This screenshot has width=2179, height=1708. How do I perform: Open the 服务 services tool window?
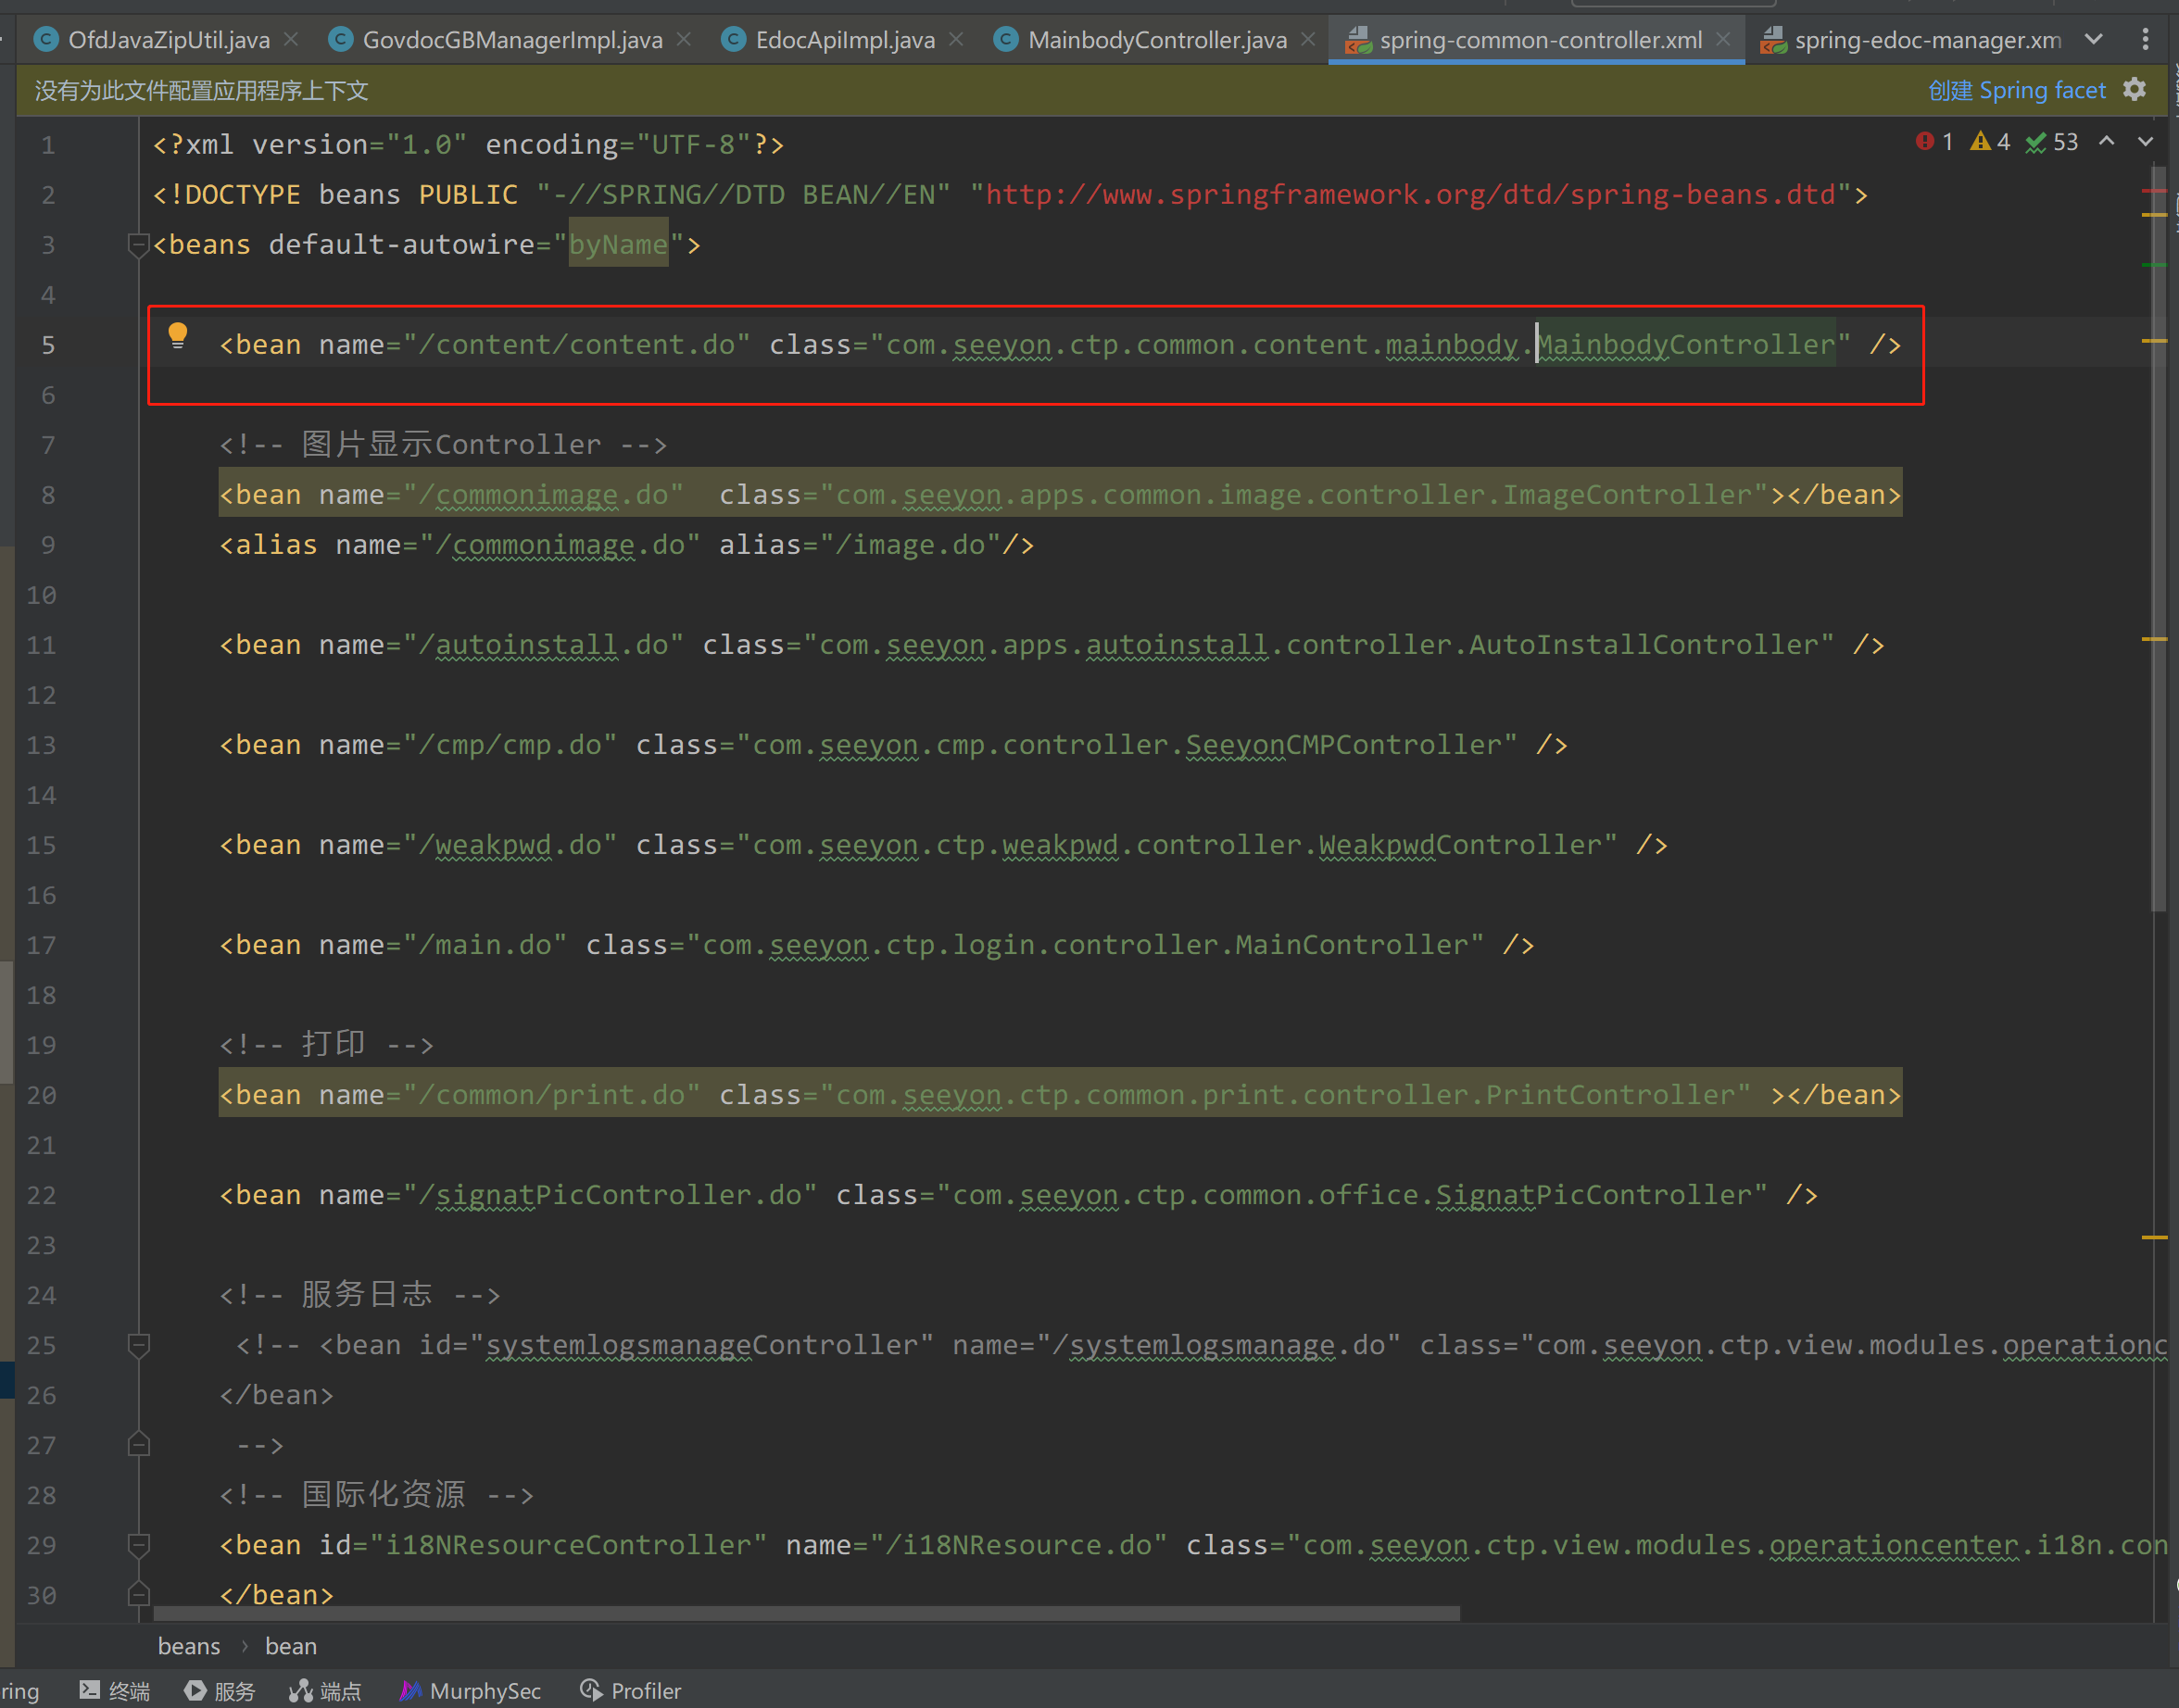click(x=220, y=1690)
